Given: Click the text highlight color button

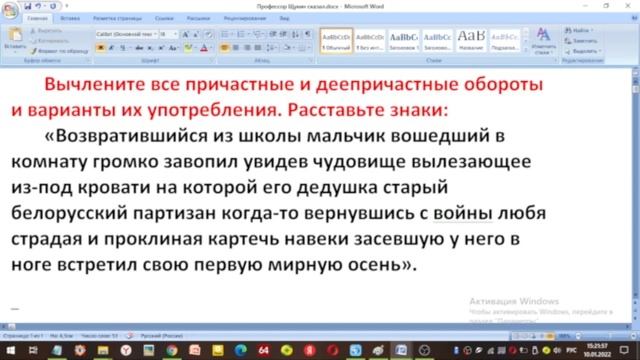Looking at the screenshot, I should click(188, 48).
